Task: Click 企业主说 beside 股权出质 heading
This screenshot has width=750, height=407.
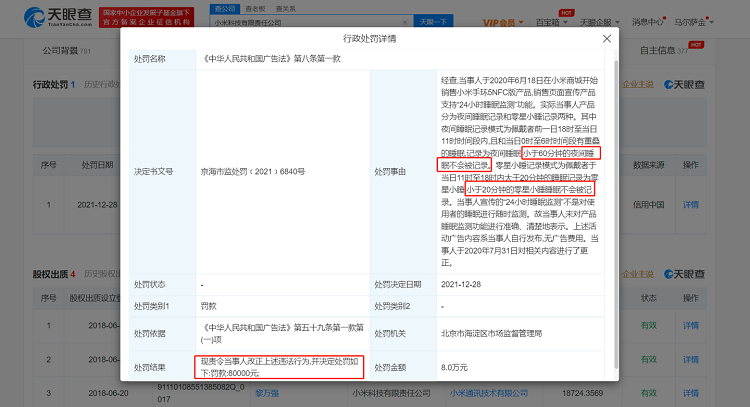Action: (x=638, y=274)
